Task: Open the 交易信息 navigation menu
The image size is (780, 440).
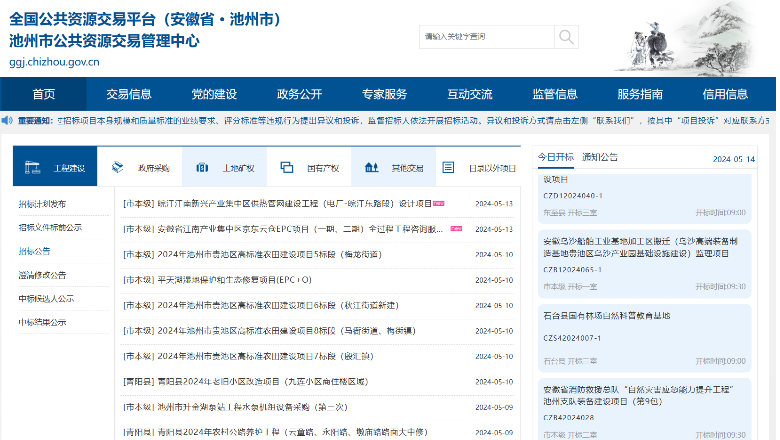Action: tap(129, 94)
